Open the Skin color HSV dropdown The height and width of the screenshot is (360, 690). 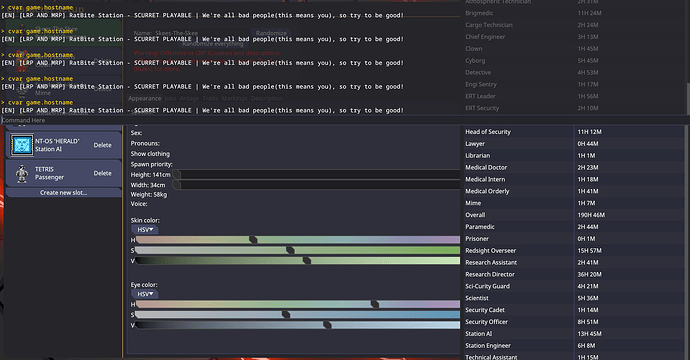coord(145,230)
